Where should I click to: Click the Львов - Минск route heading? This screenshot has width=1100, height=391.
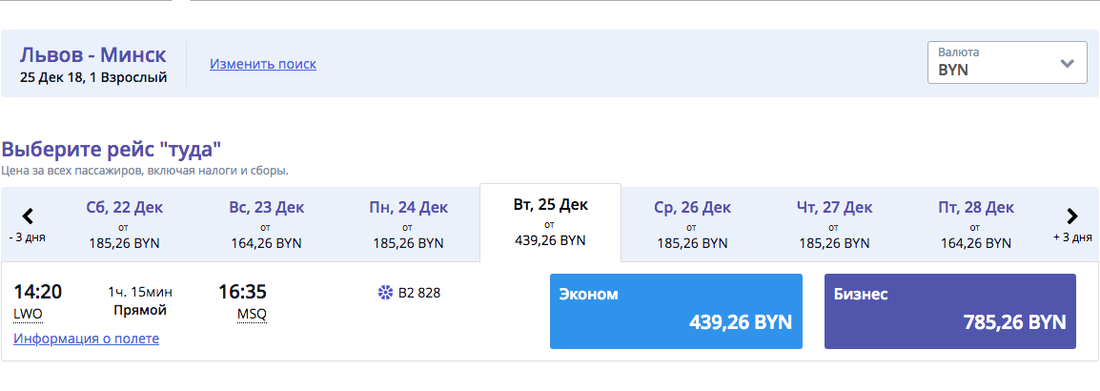click(93, 54)
